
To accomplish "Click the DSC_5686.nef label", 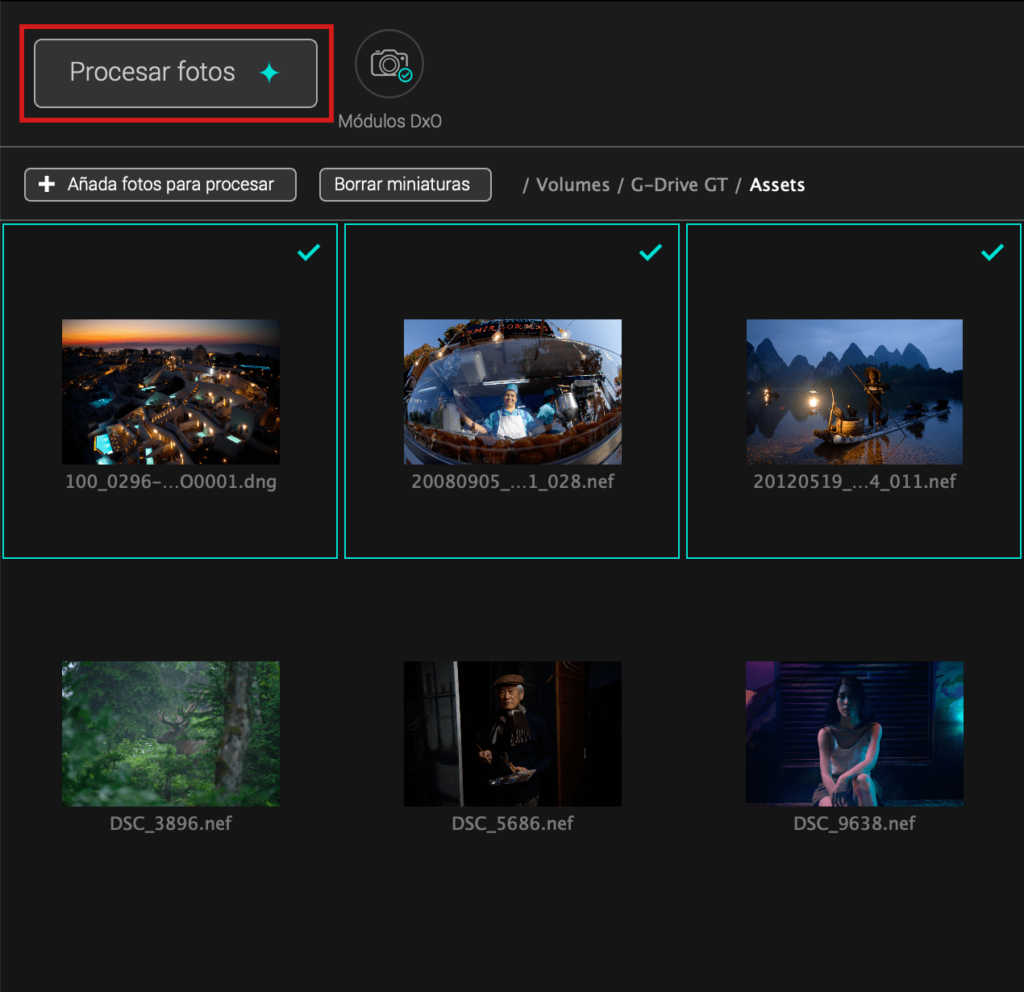I will 513,824.
